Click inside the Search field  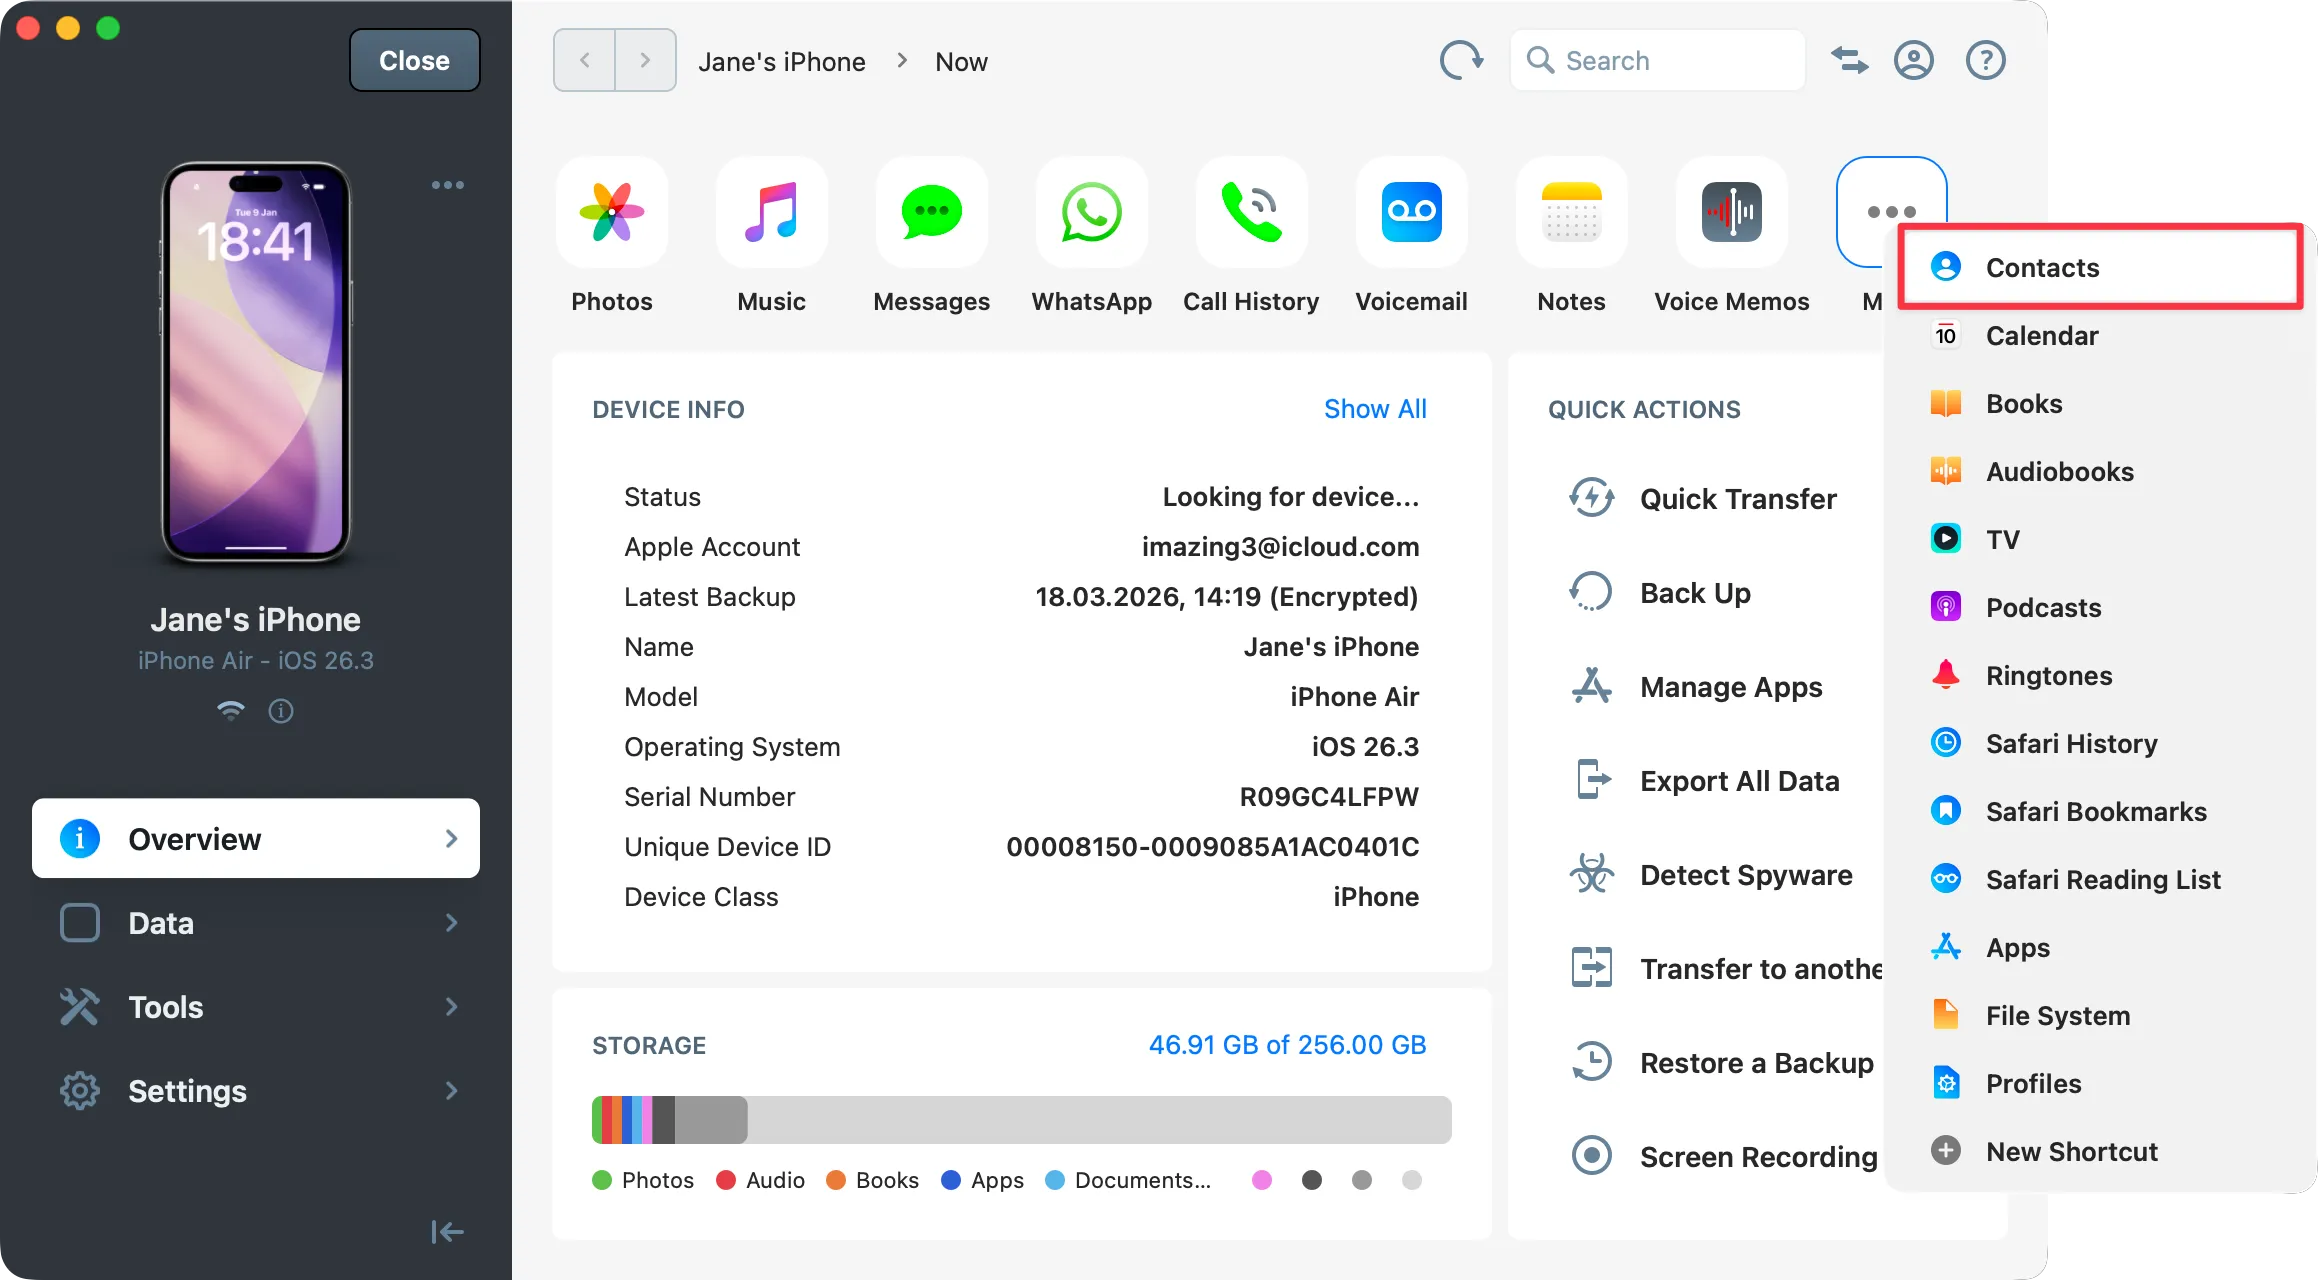point(1656,60)
